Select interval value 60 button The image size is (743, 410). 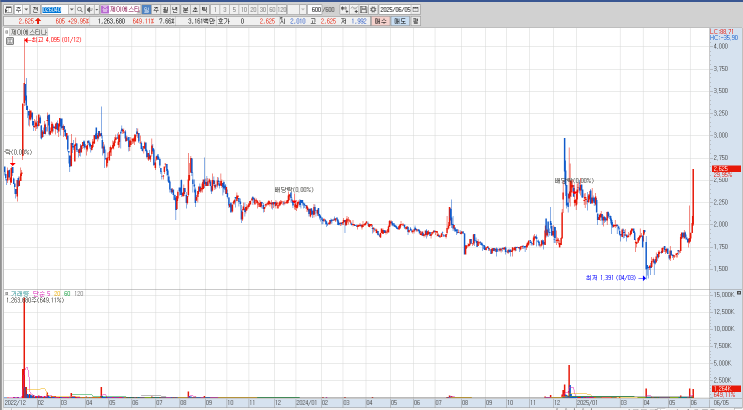click(x=272, y=9)
